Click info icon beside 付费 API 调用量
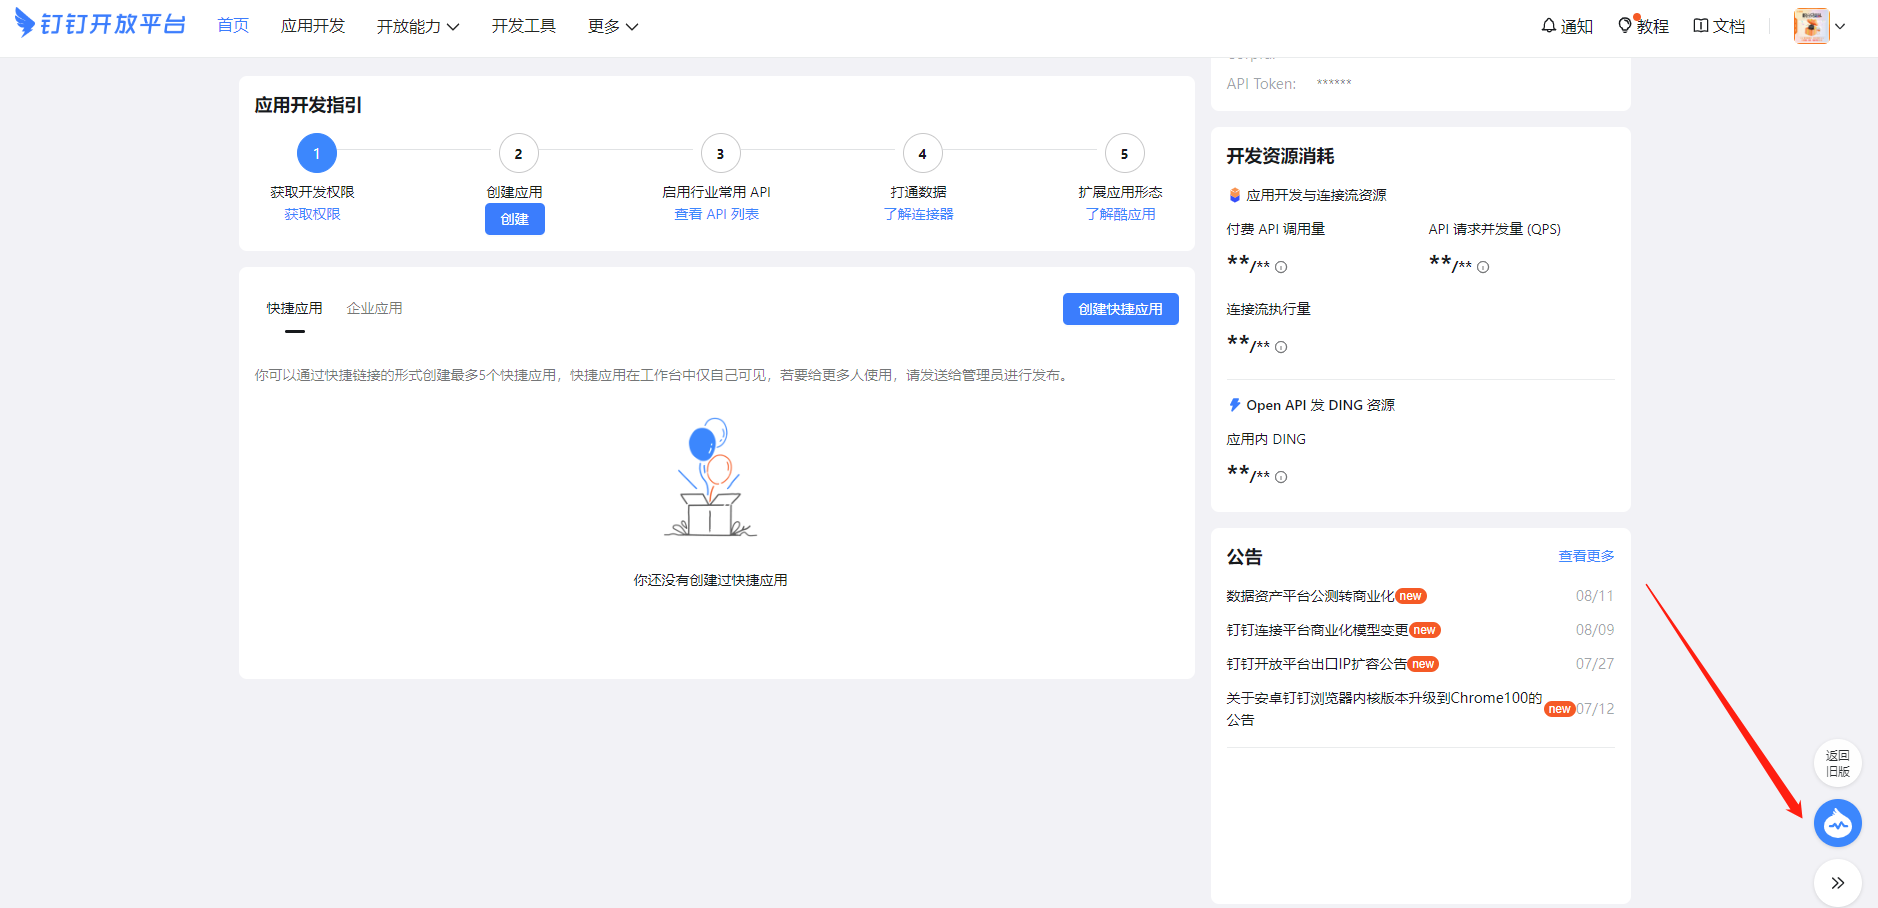This screenshot has height=908, width=1878. pos(1281,267)
